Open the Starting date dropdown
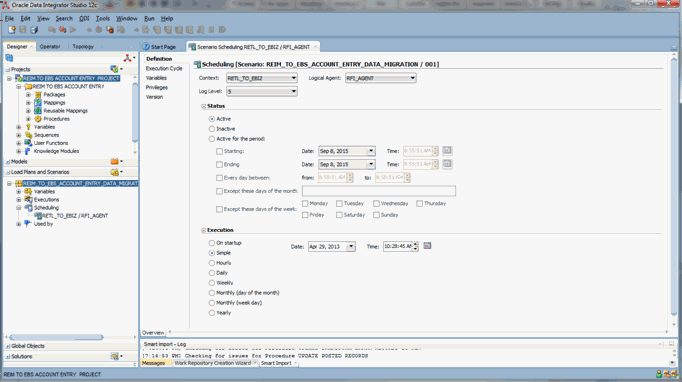The width and height of the screenshot is (682, 382). coord(371,151)
